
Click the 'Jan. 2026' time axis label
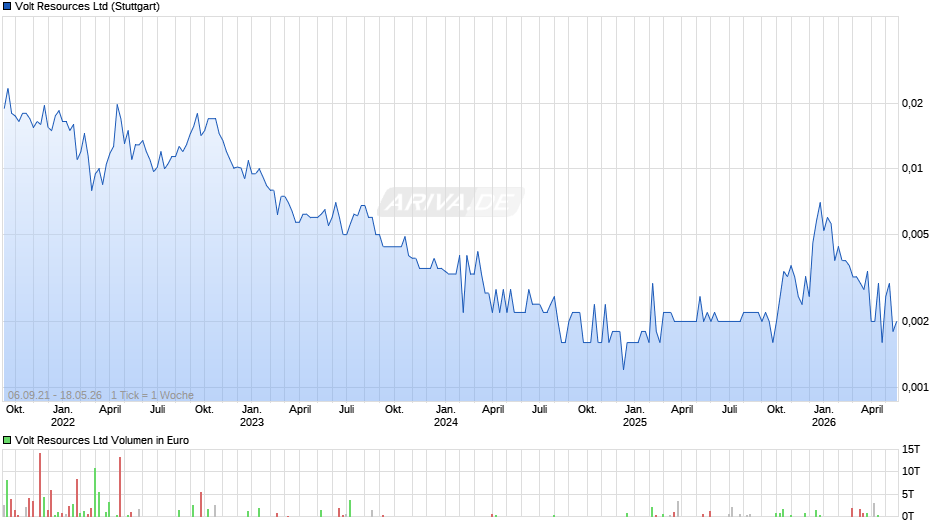coord(824,416)
